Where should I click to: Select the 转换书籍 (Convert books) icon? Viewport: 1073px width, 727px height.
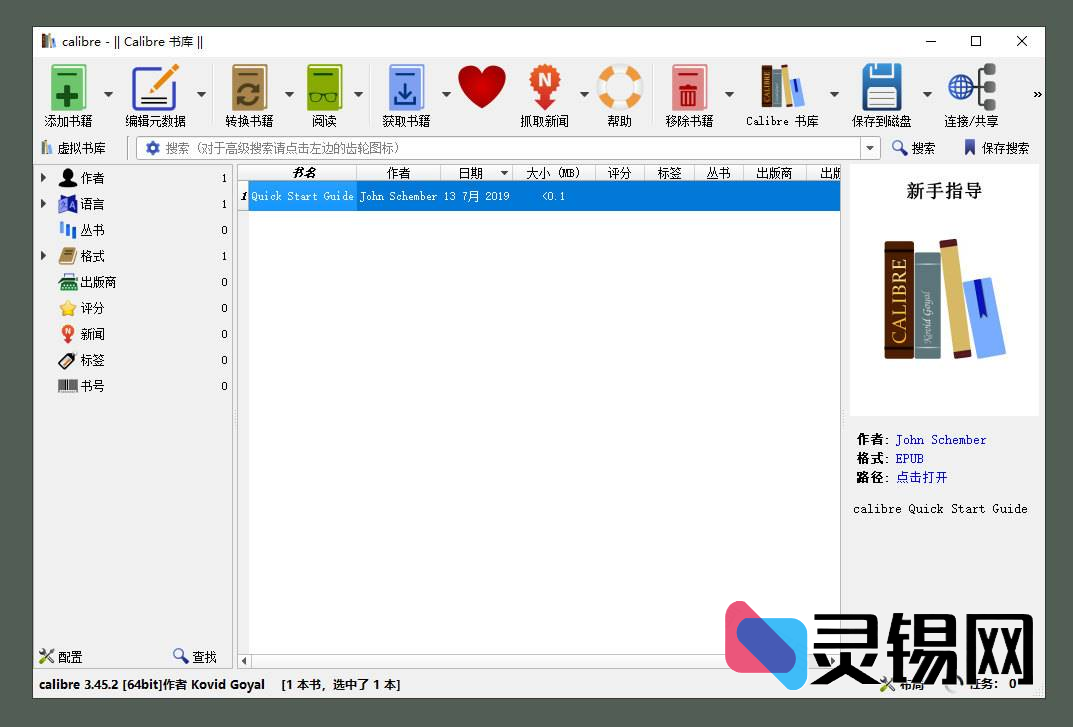[x=248, y=88]
